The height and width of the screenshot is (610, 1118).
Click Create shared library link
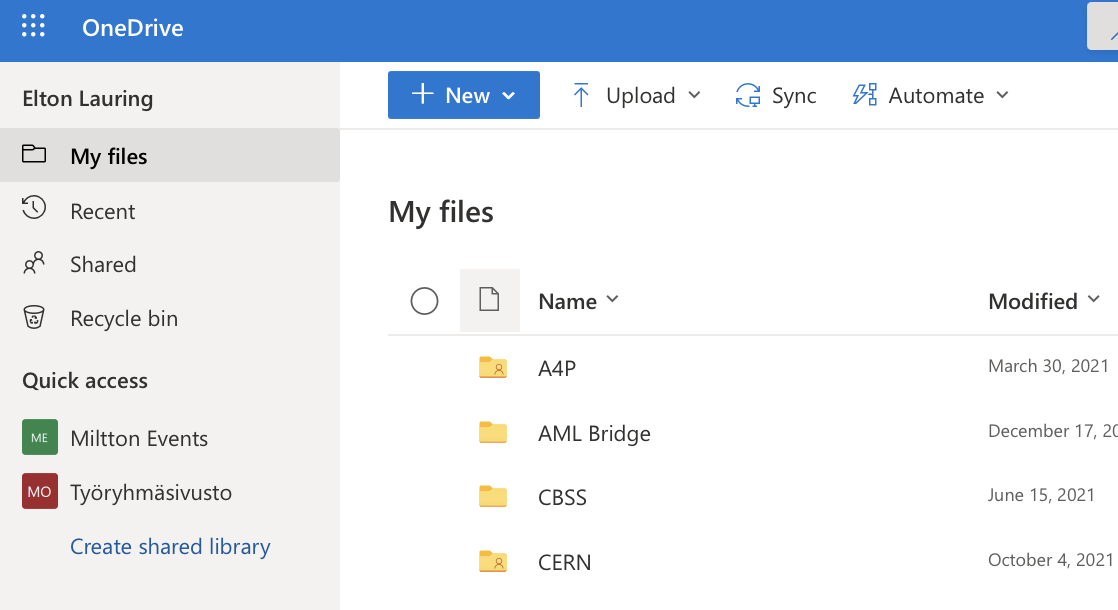(x=170, y=547)
